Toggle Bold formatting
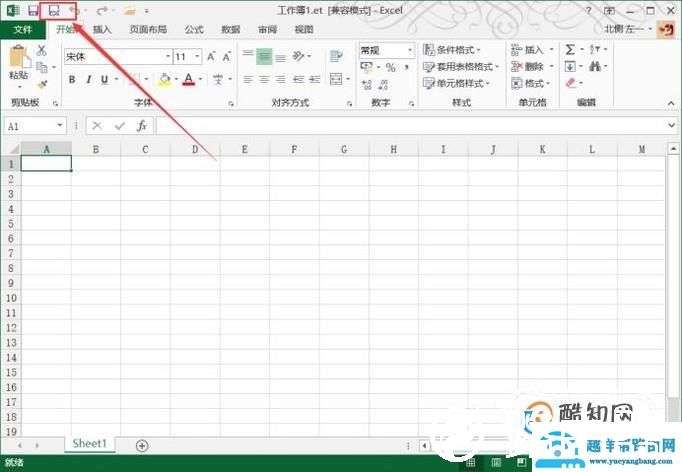Image resolution: width=682 pixels, height=472 pixels. (72, 80)
